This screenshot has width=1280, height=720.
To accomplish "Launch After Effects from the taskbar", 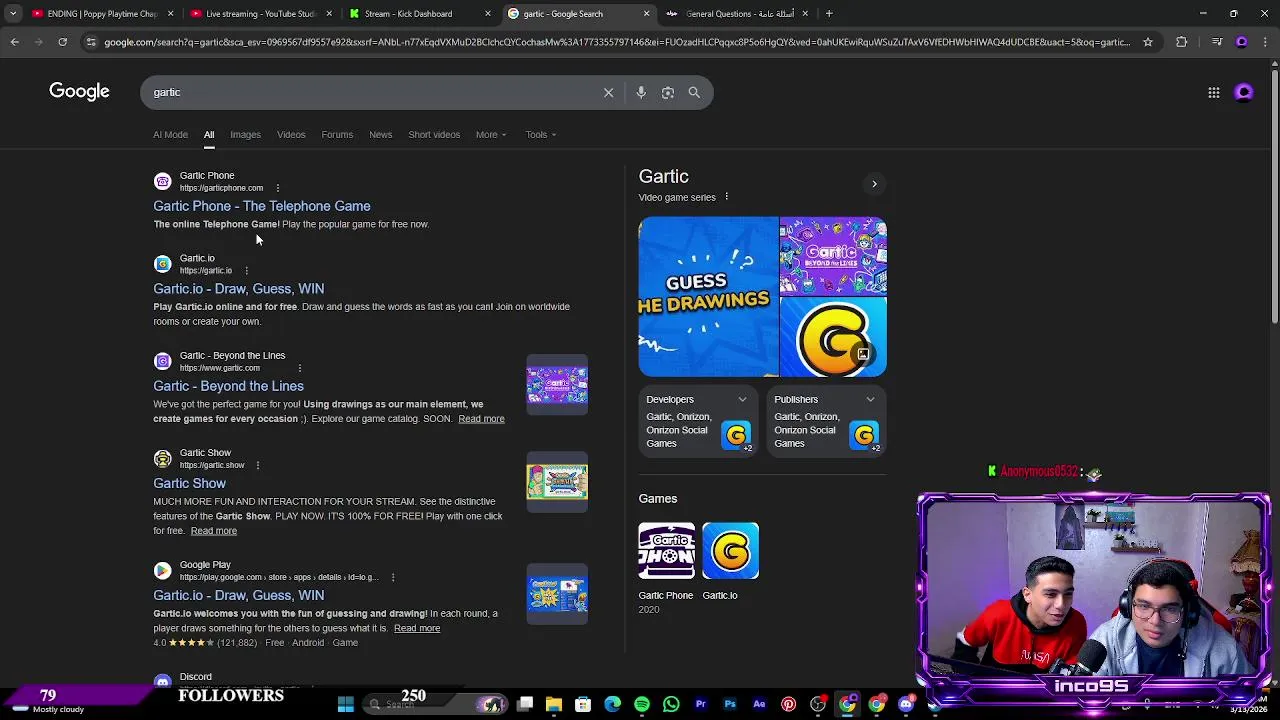I will coord(759,704).
